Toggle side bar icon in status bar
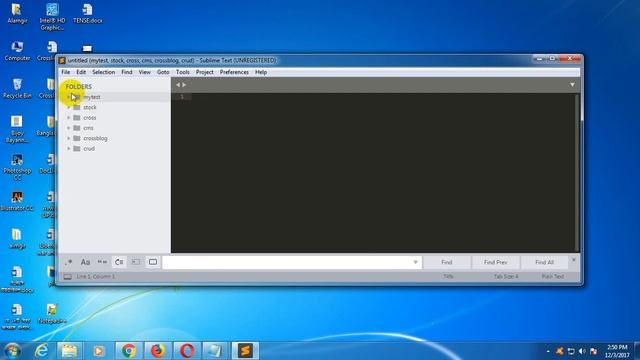 pyautogui.click(x=68, y=277)
